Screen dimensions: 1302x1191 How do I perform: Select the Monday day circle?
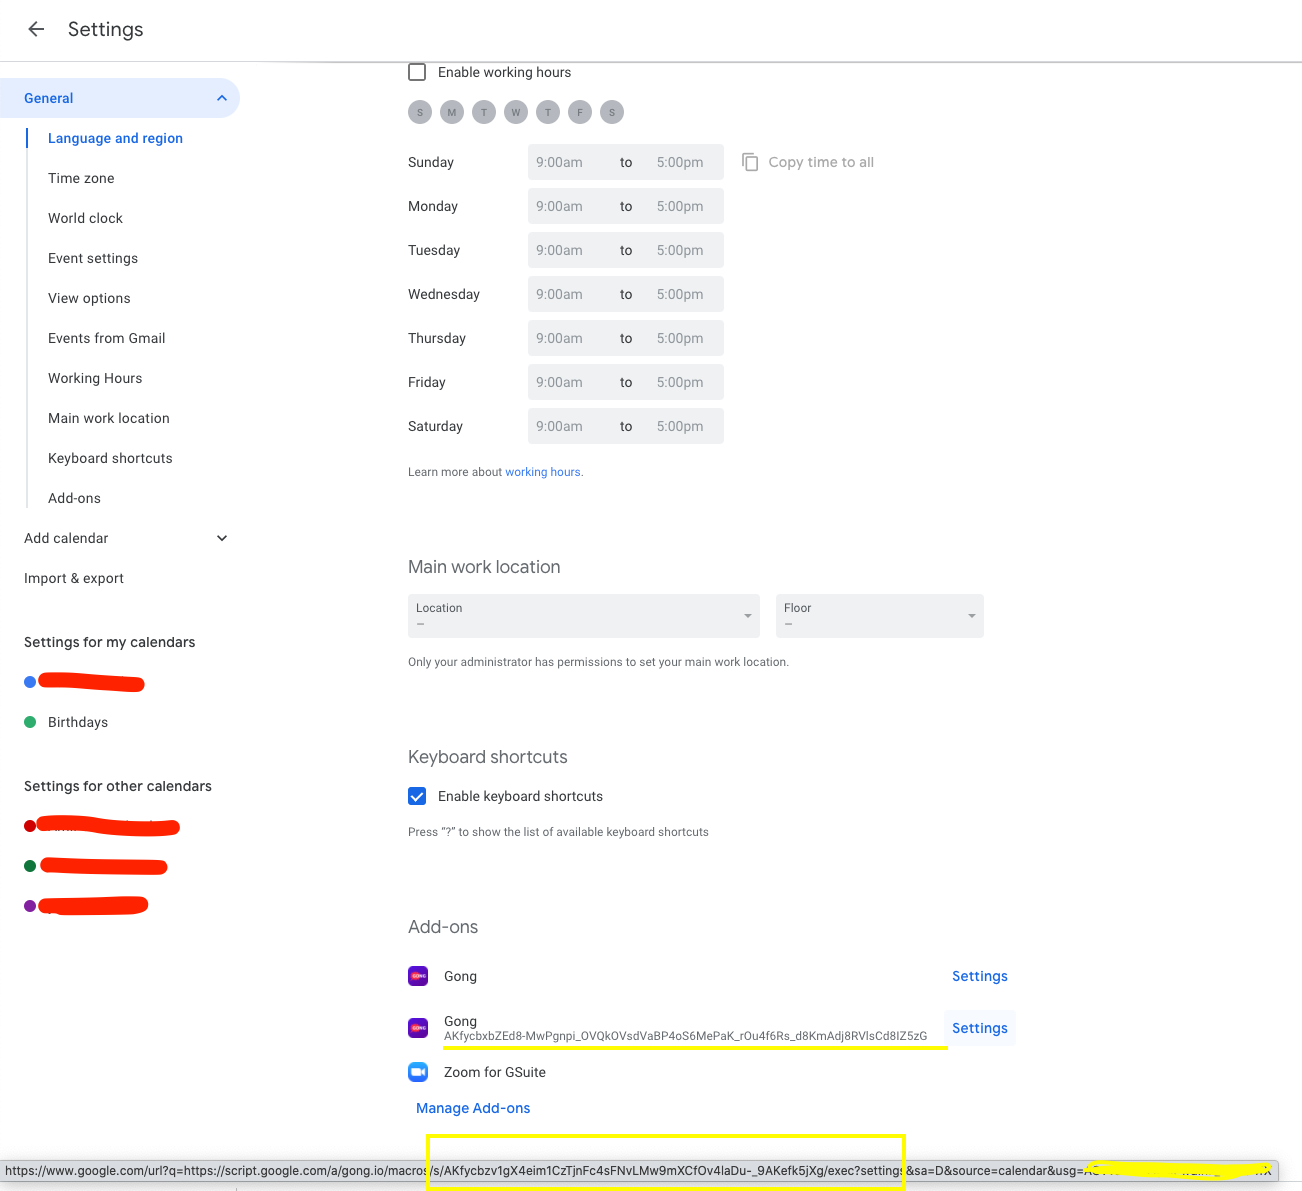click(x=452, y=112)
